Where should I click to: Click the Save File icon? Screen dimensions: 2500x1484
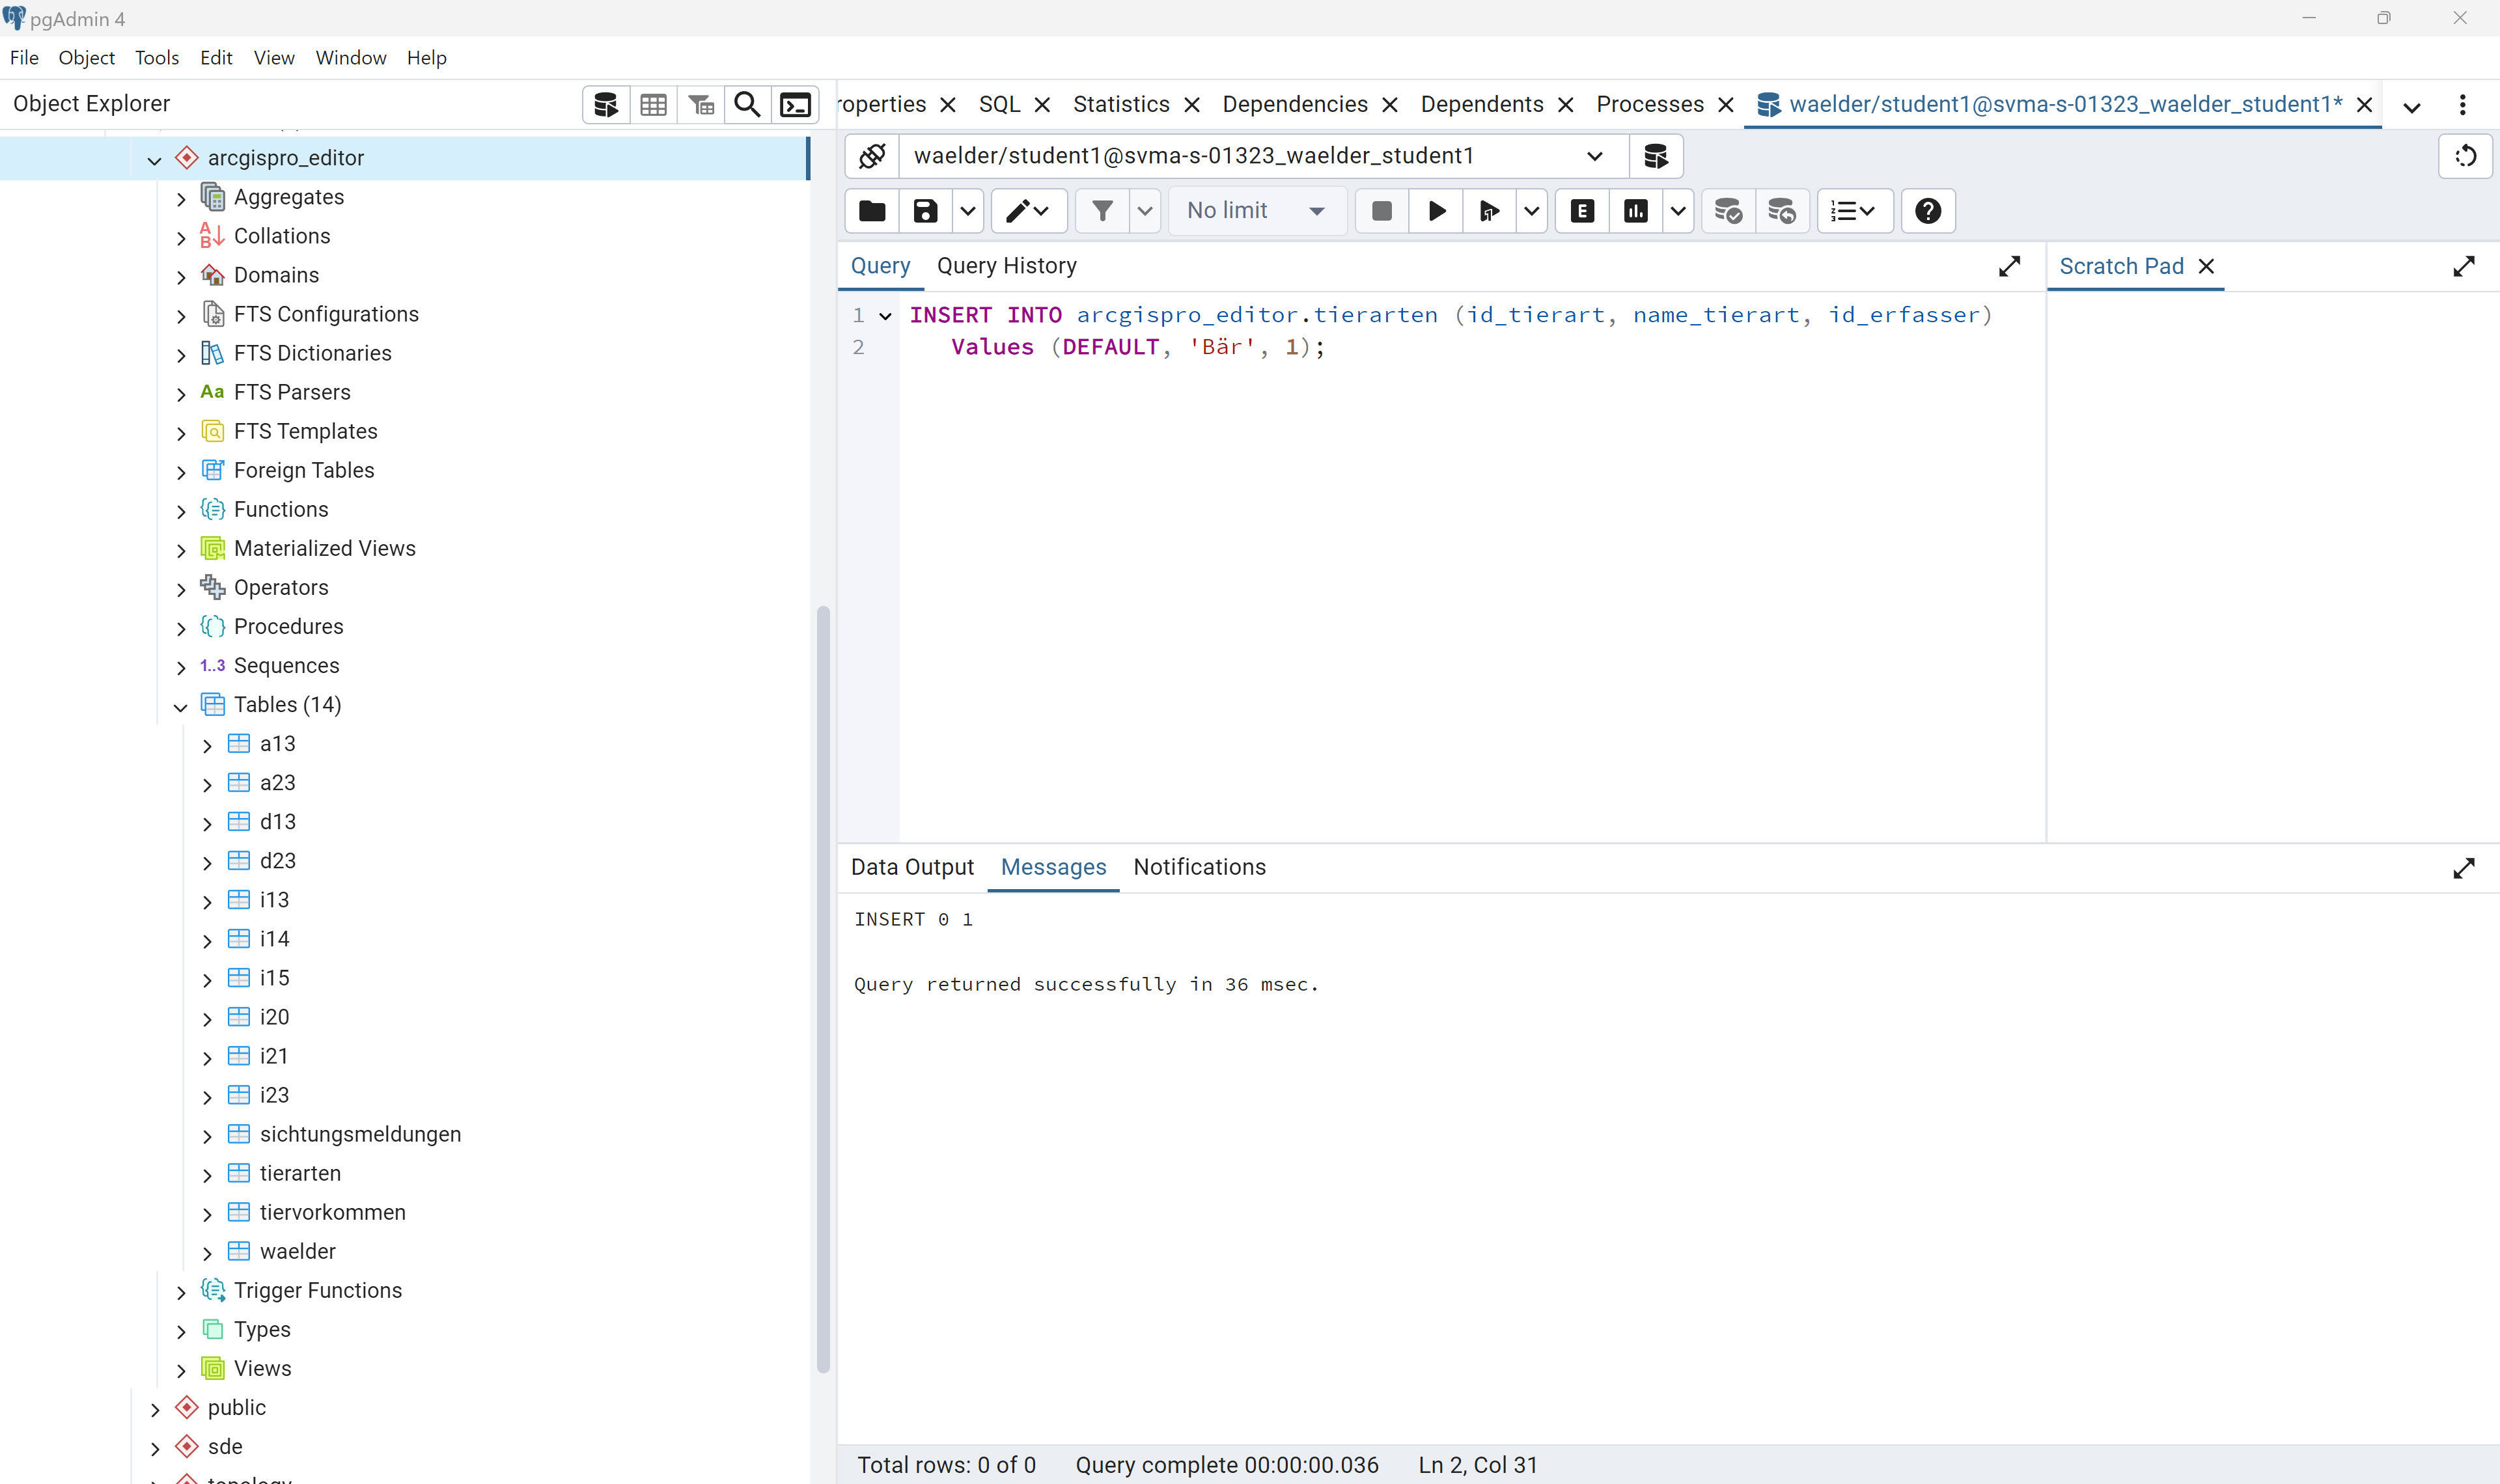(925, 211)
